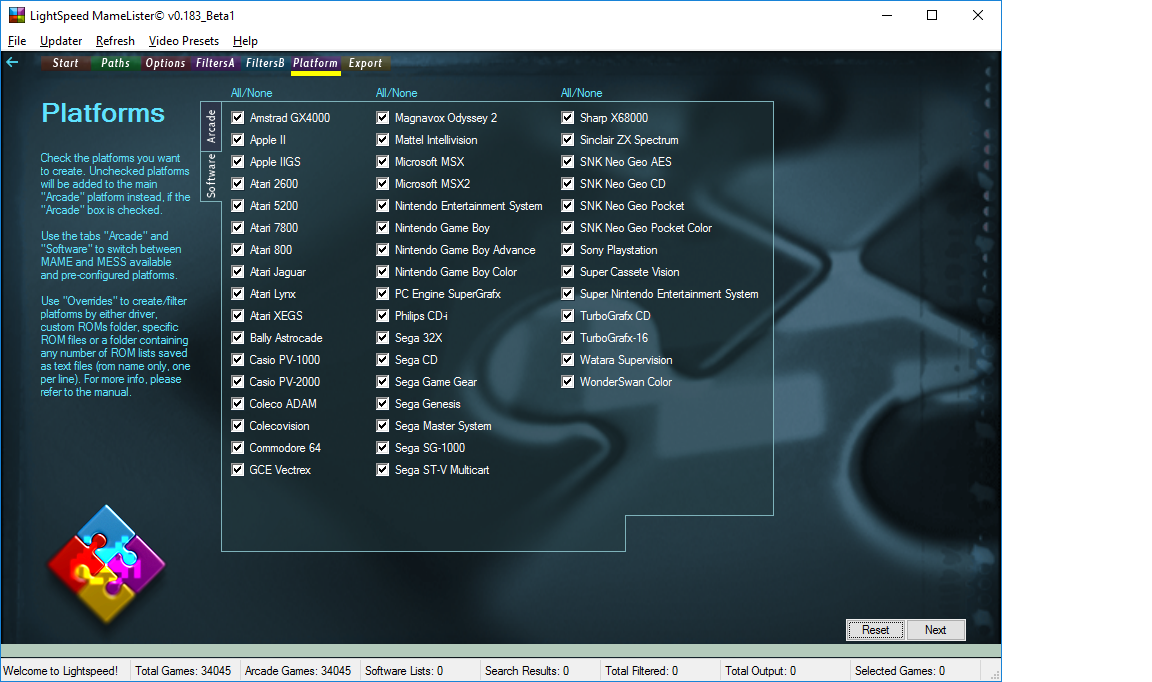
Task: Toggle the Sega ST-V Multicart checkbox
Action: point(383,470)
